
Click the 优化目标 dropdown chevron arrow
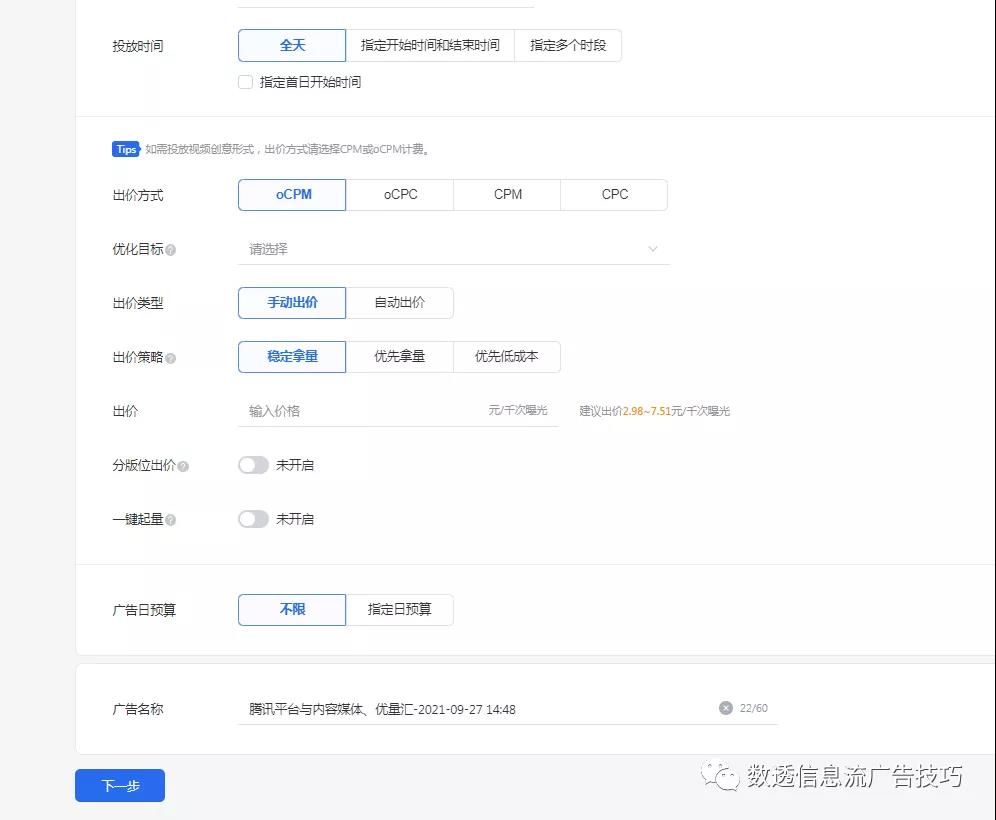(x=652, y=249)
